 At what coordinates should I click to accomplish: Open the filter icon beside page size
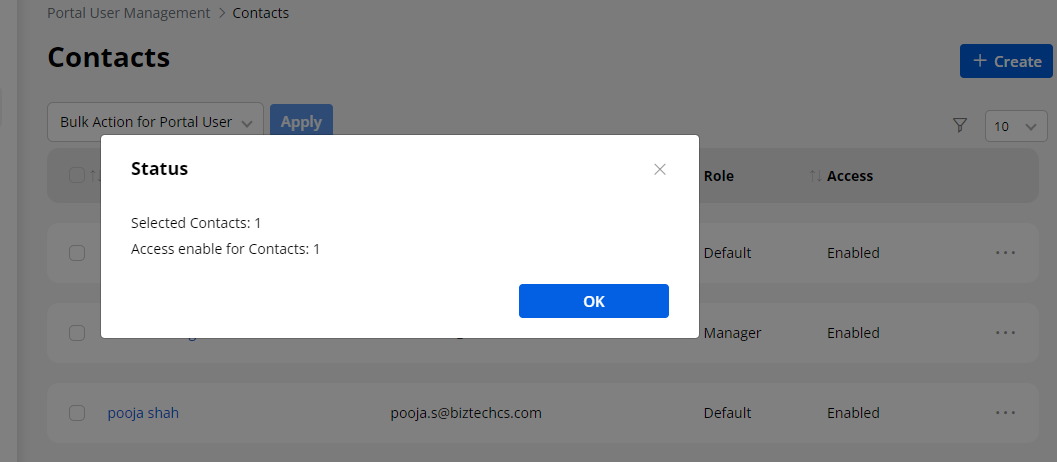[x=960, y=125]
